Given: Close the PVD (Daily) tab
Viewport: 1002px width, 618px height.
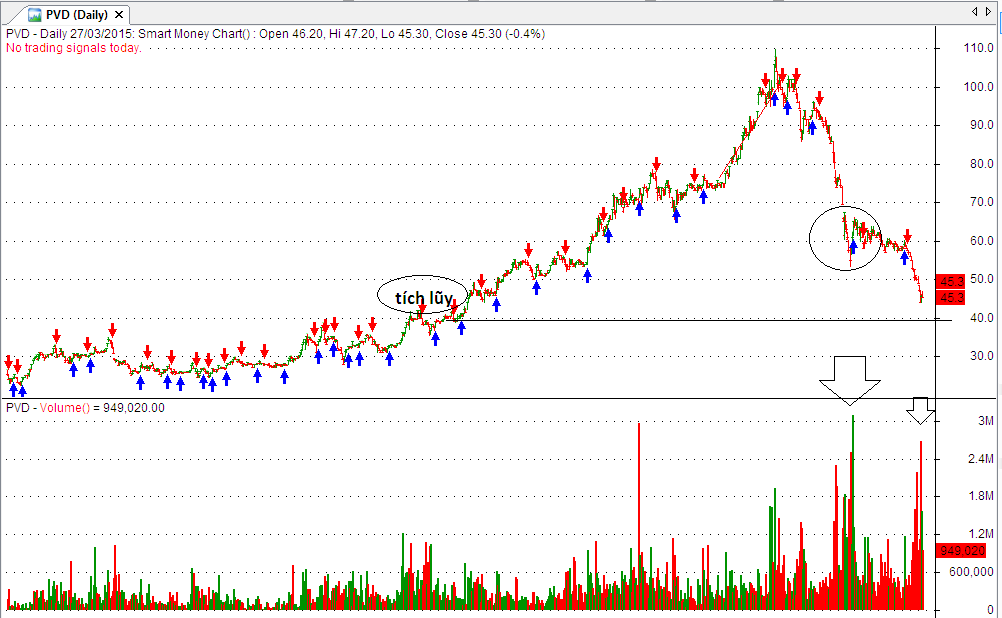Looking at the screenshot, I should click(119, 15).
